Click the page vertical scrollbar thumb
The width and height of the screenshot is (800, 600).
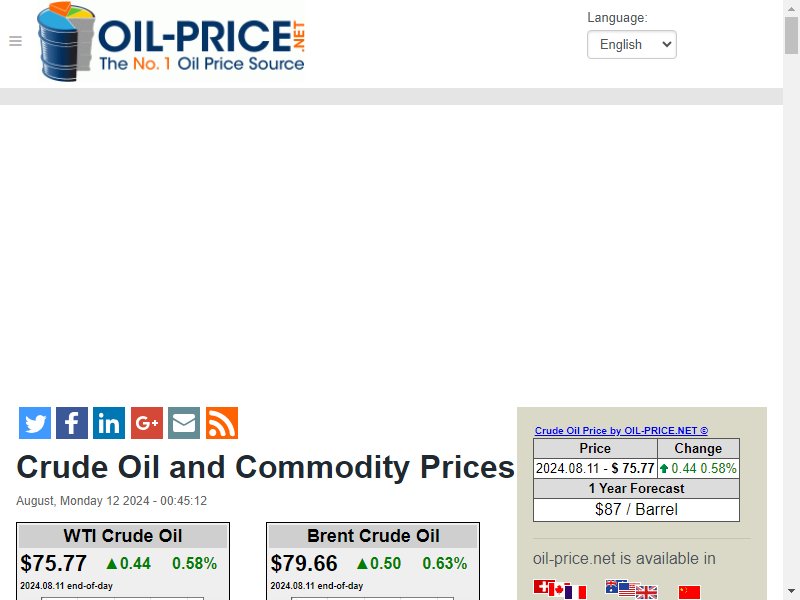pos(791,35)
